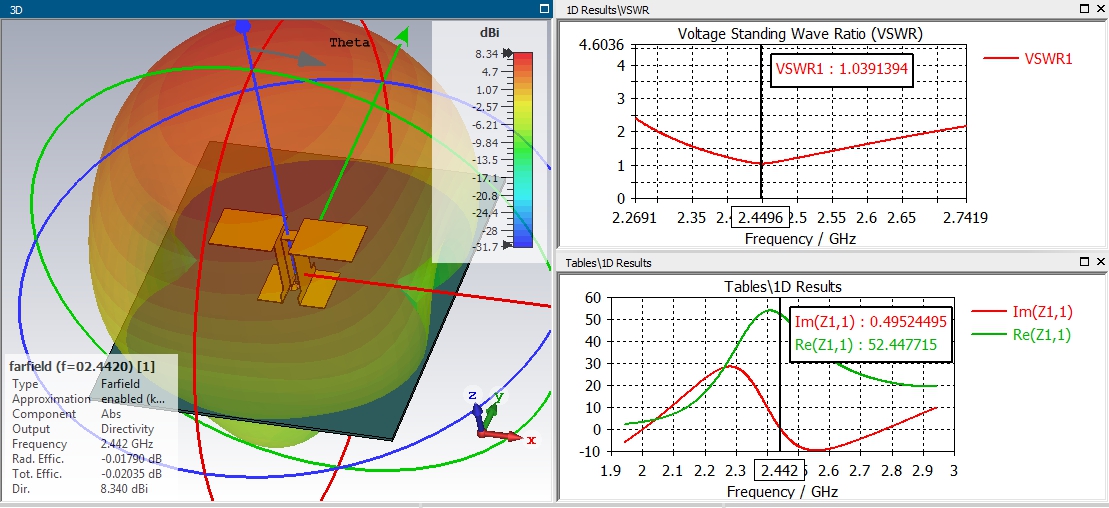
Task: Close the 1D Results\VSWR window
Action: (1101, 8)
